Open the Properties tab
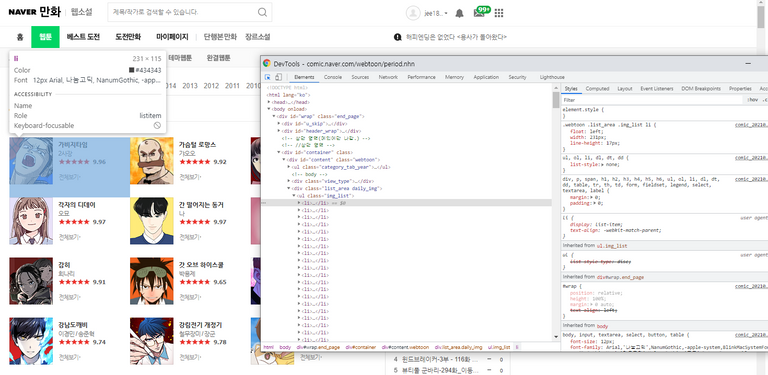The width and height of the screenshot is (768, 375). pyautogui.click(x=740, y=89)
